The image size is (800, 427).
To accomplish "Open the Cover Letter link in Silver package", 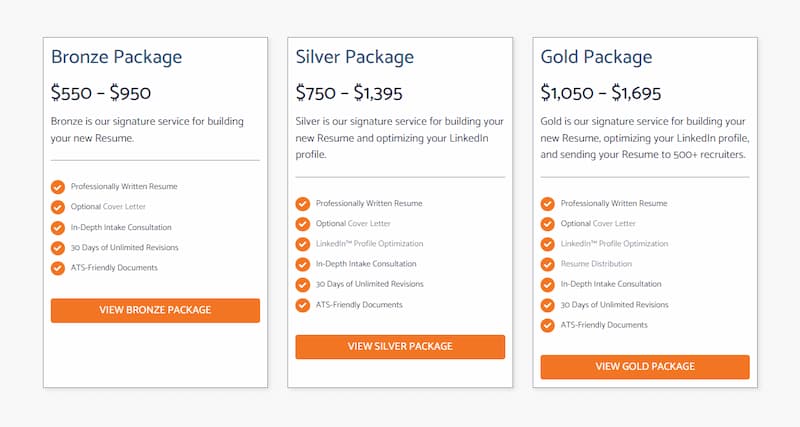I will click(369, 223).
